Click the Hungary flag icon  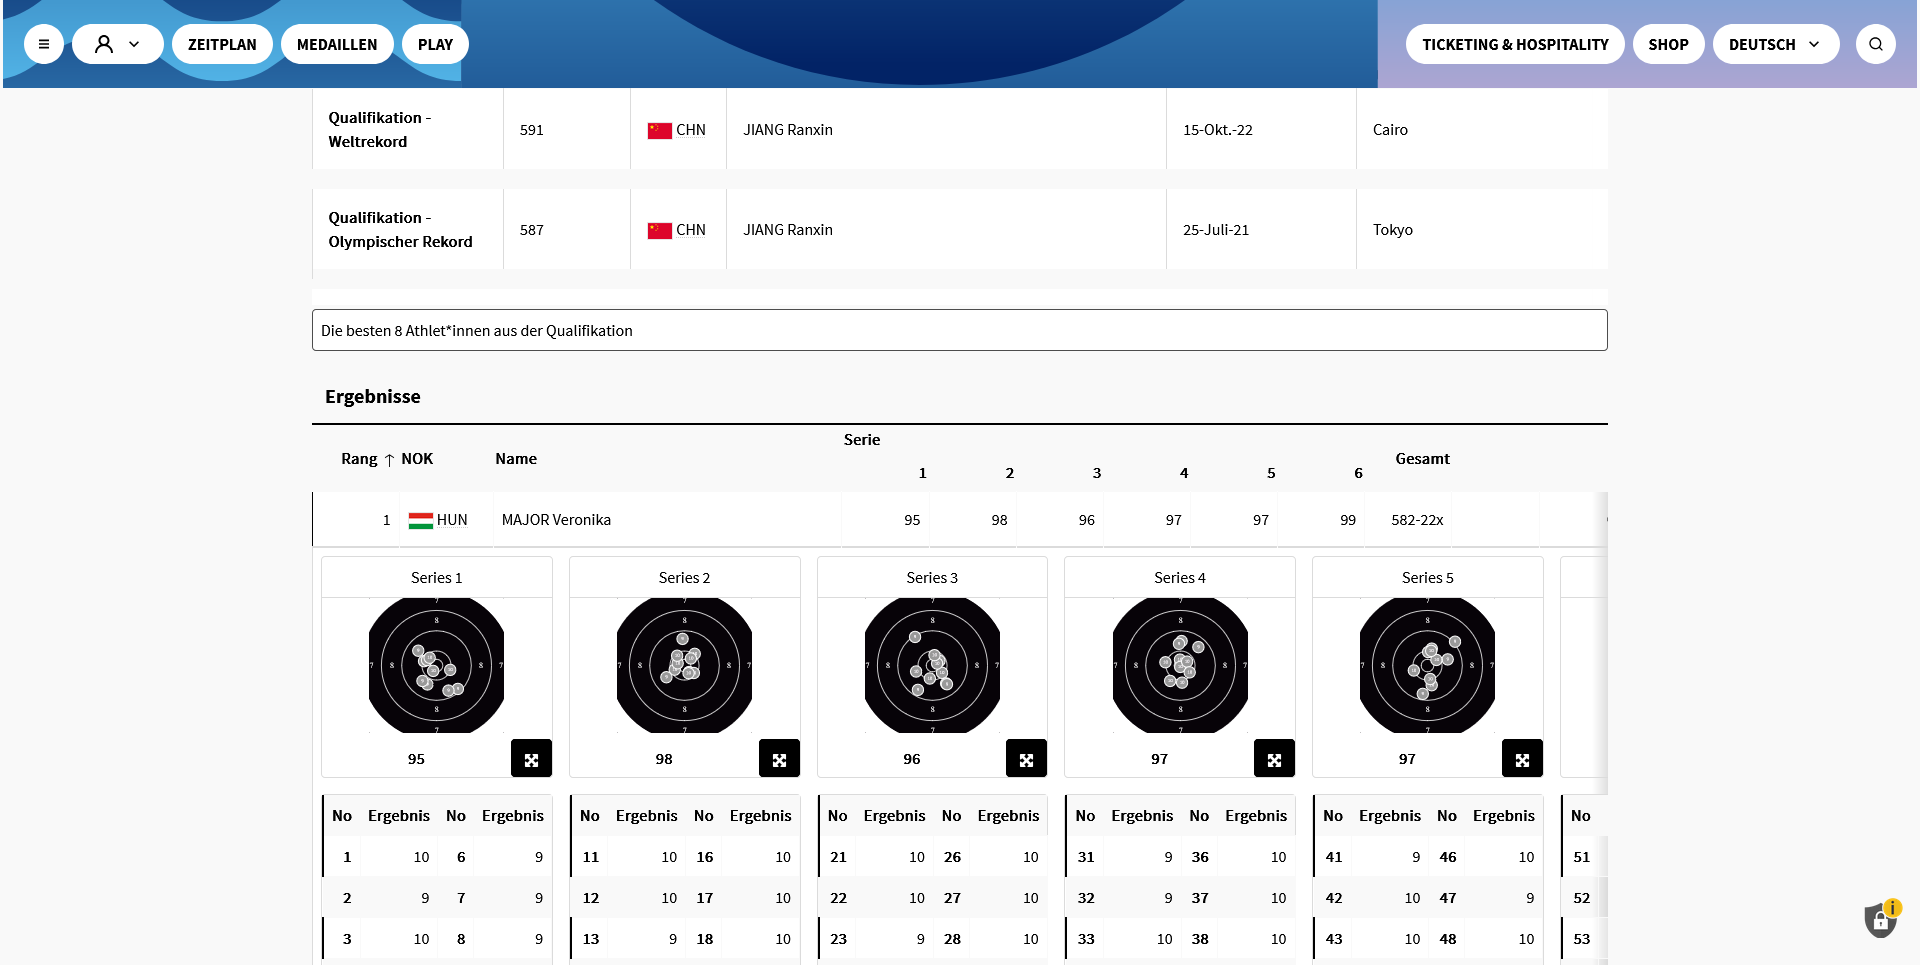(421, 520)
